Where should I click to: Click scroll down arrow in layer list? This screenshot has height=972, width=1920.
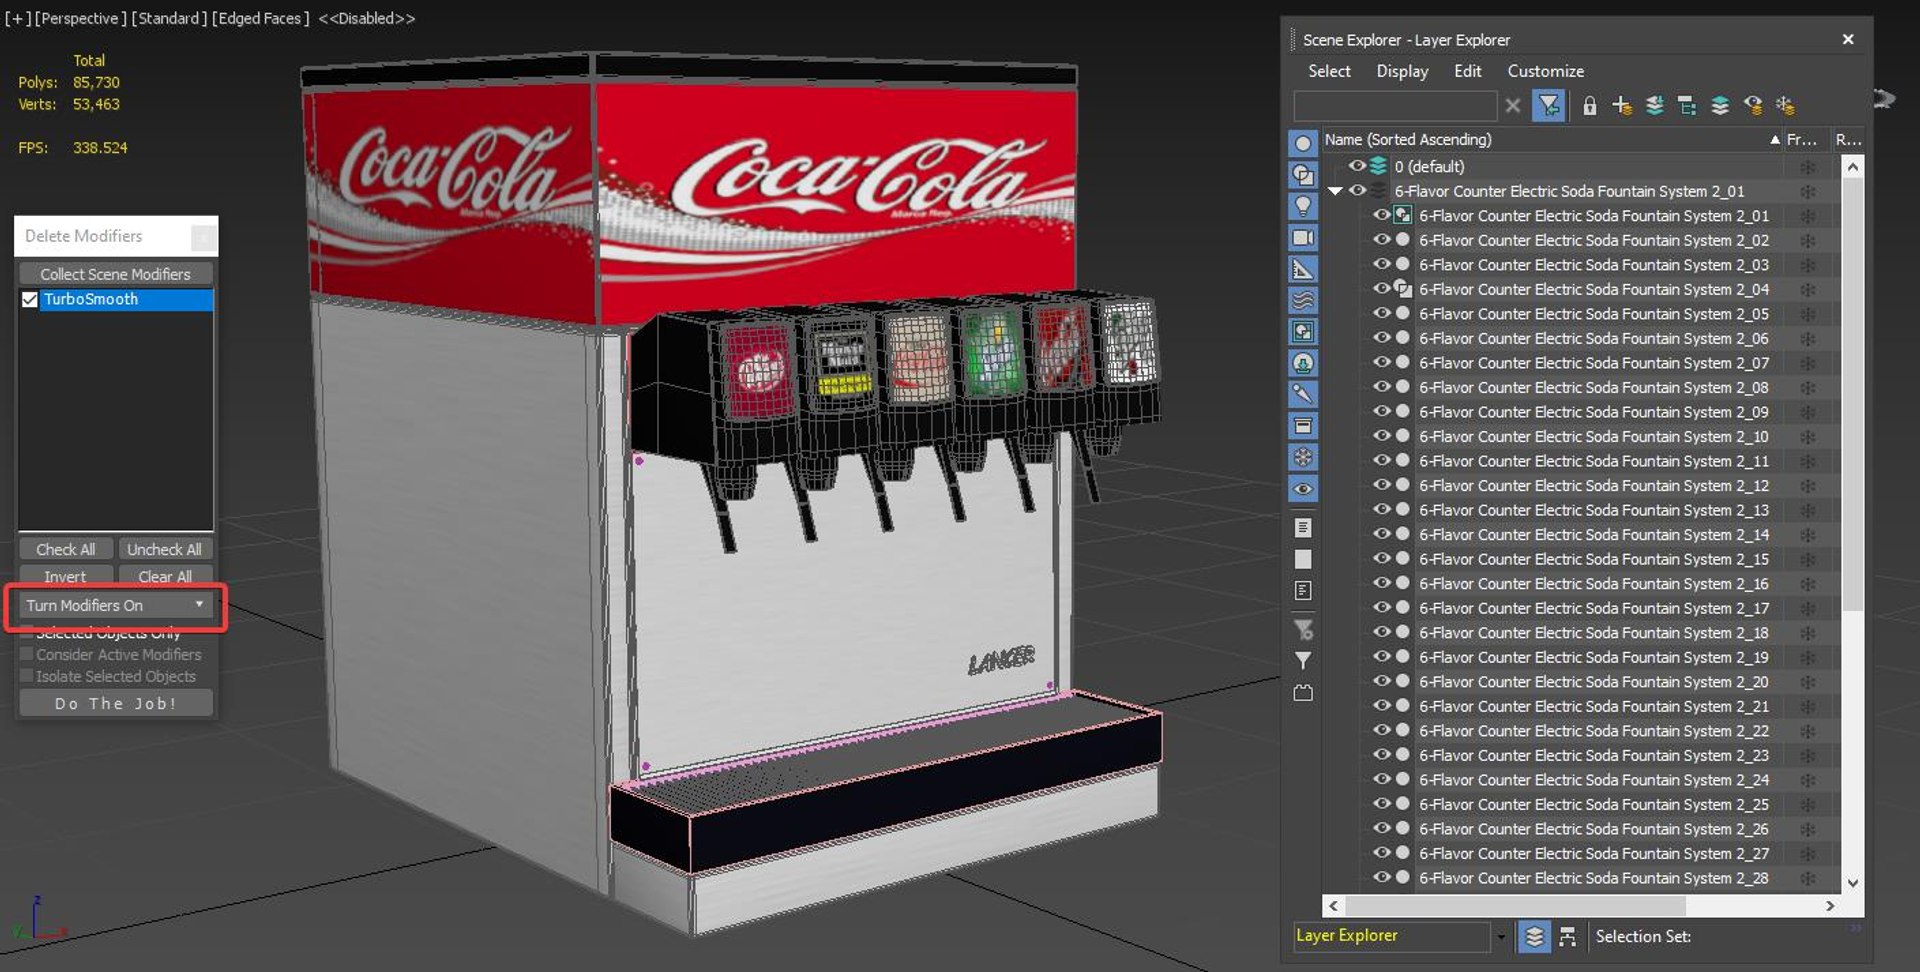[x=1852, y=883]
